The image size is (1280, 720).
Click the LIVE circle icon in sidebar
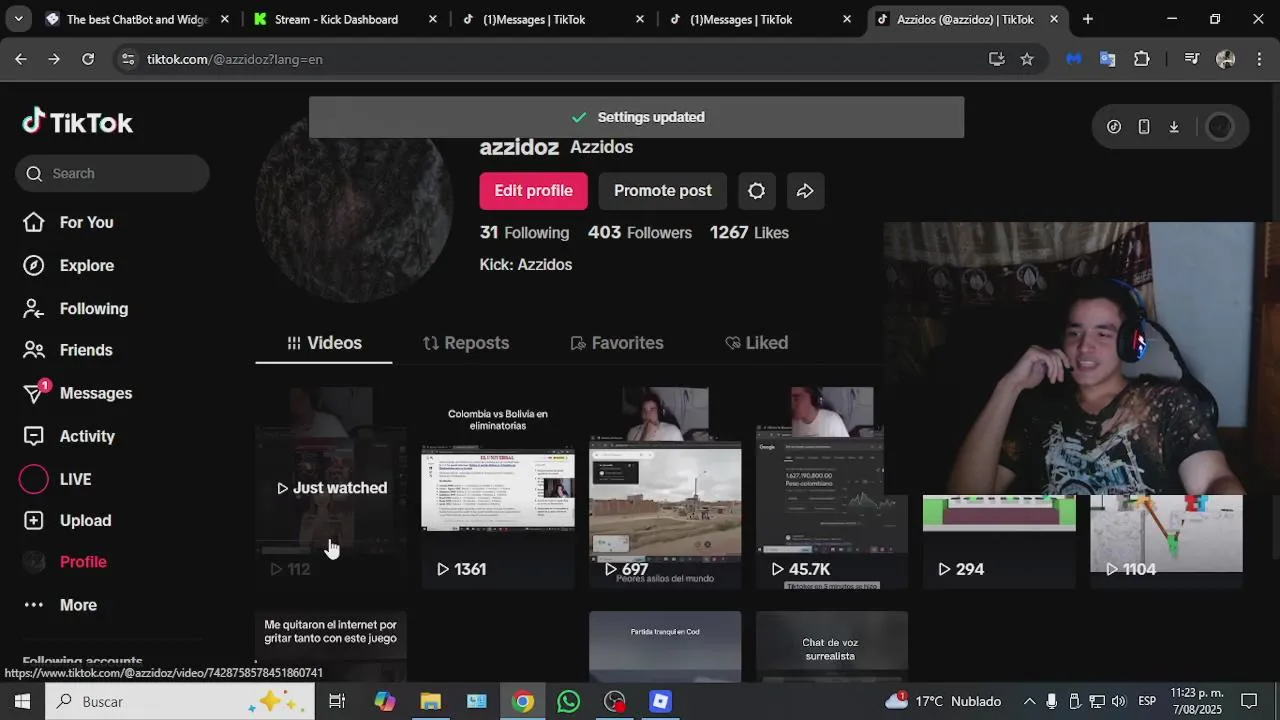[34, 479]
